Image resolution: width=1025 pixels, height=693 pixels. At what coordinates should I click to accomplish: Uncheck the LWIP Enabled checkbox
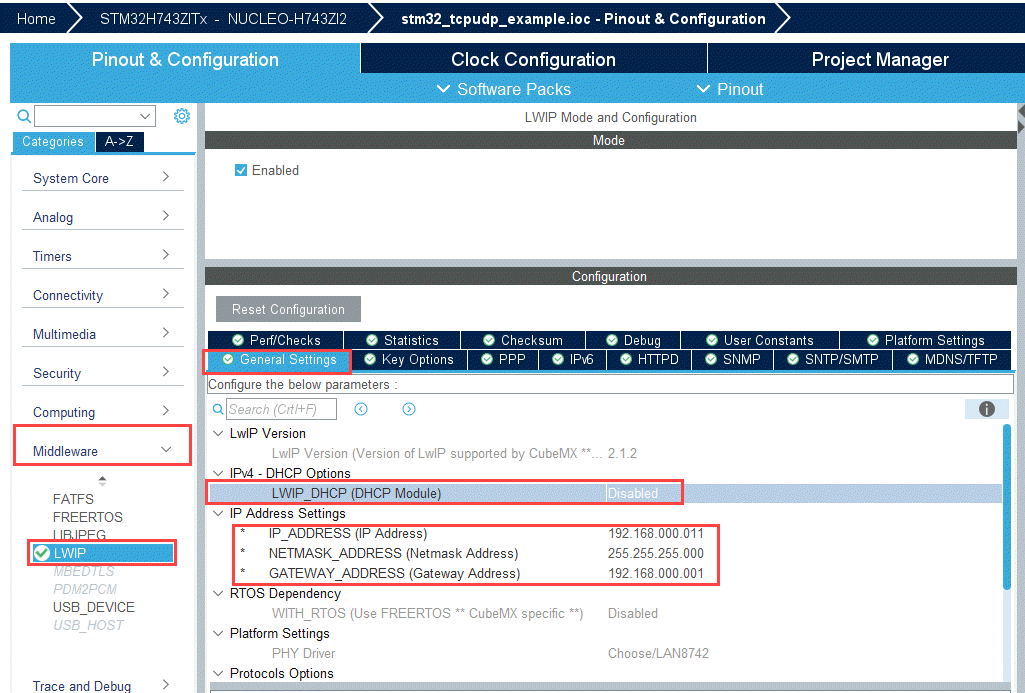[241, 170]
